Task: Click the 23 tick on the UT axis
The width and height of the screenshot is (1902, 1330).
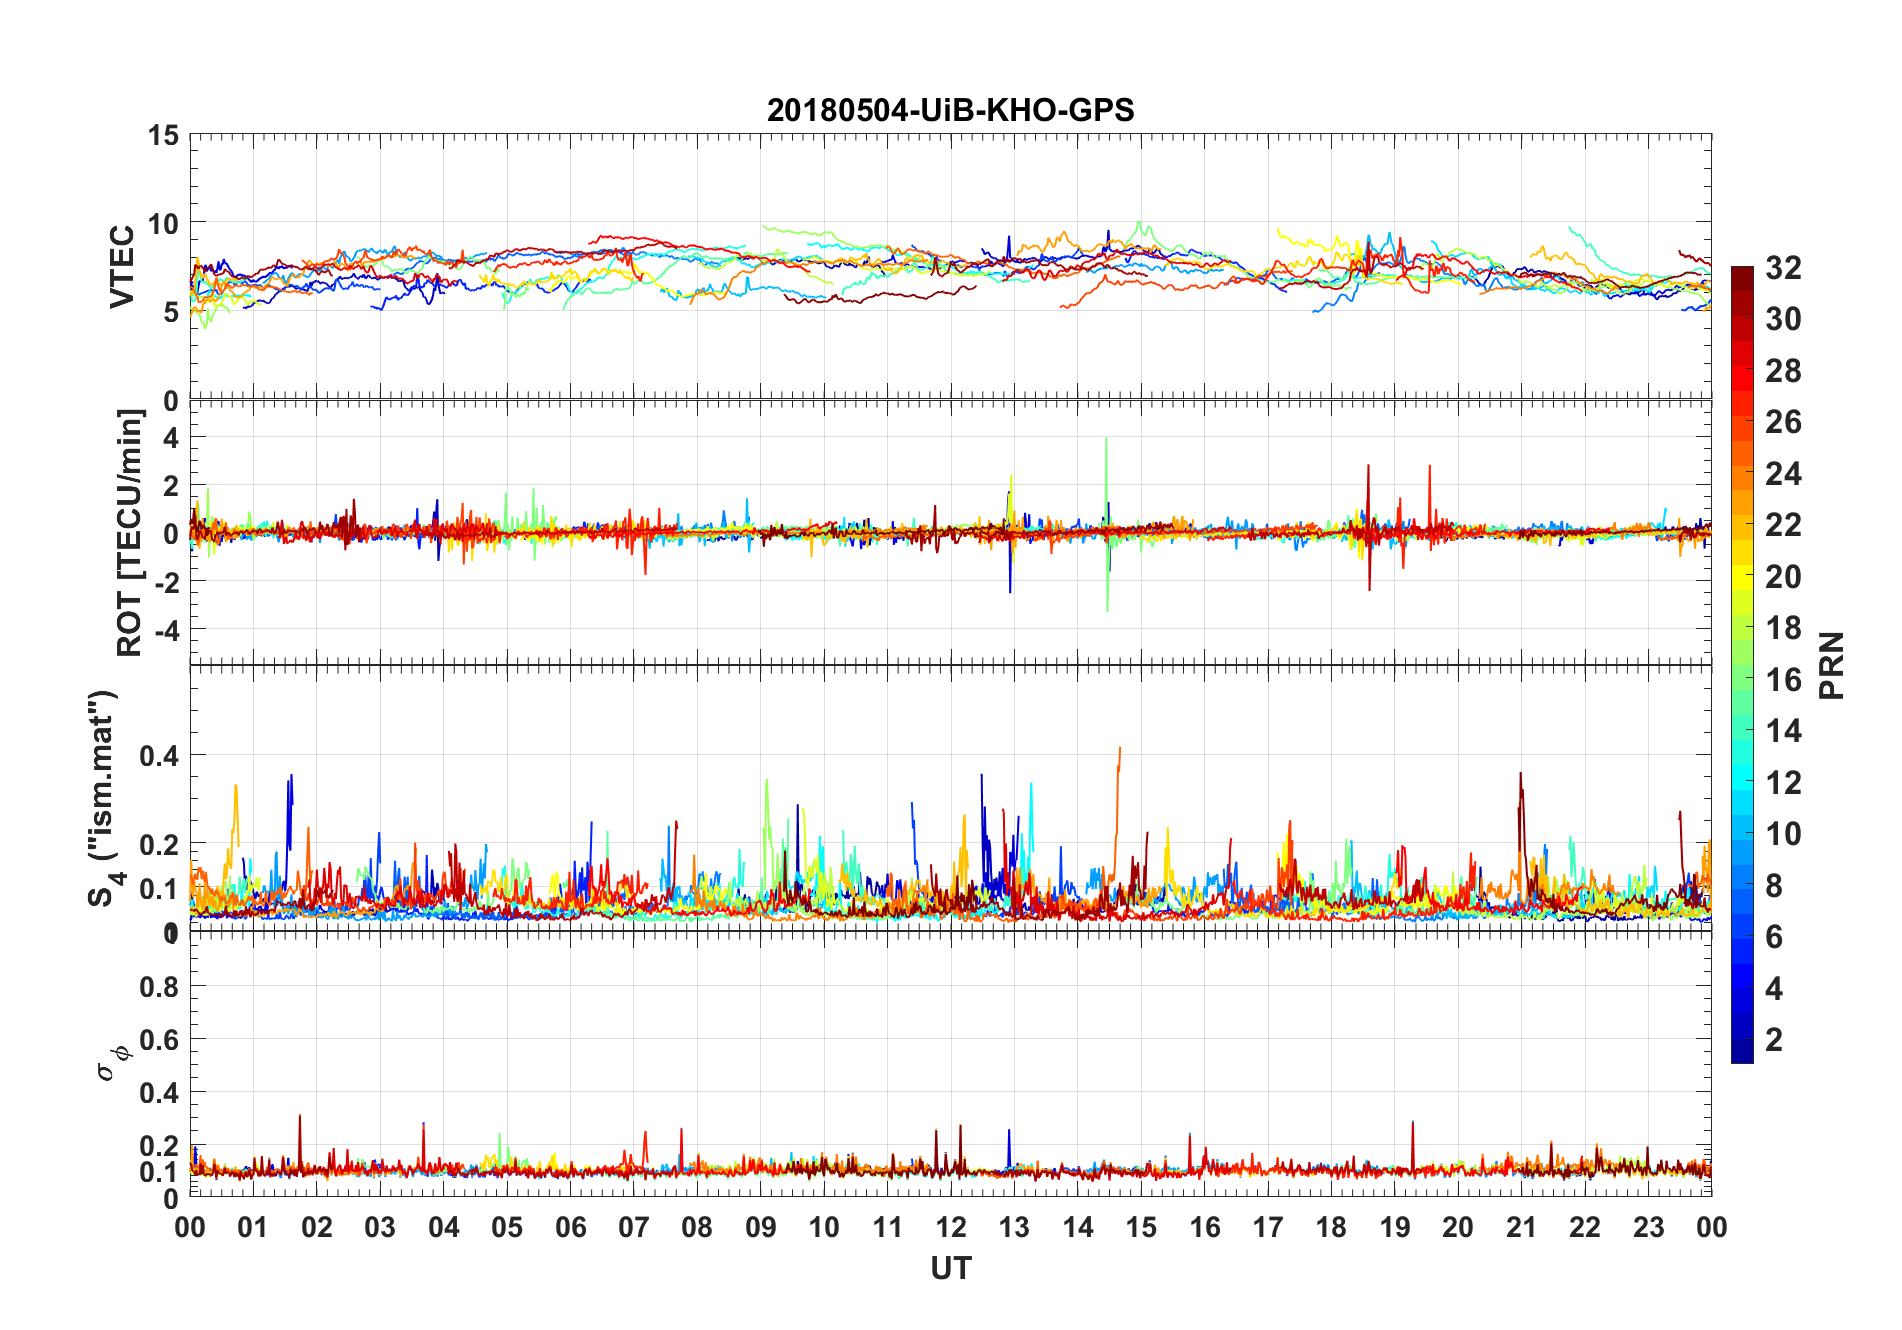Action: pyautogui.click(x=1648, y=1228)
